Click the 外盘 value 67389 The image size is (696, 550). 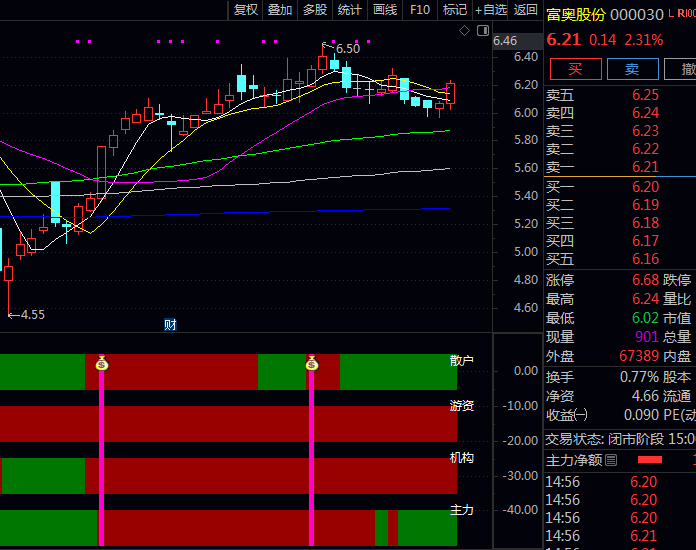[x=639, y=356]
